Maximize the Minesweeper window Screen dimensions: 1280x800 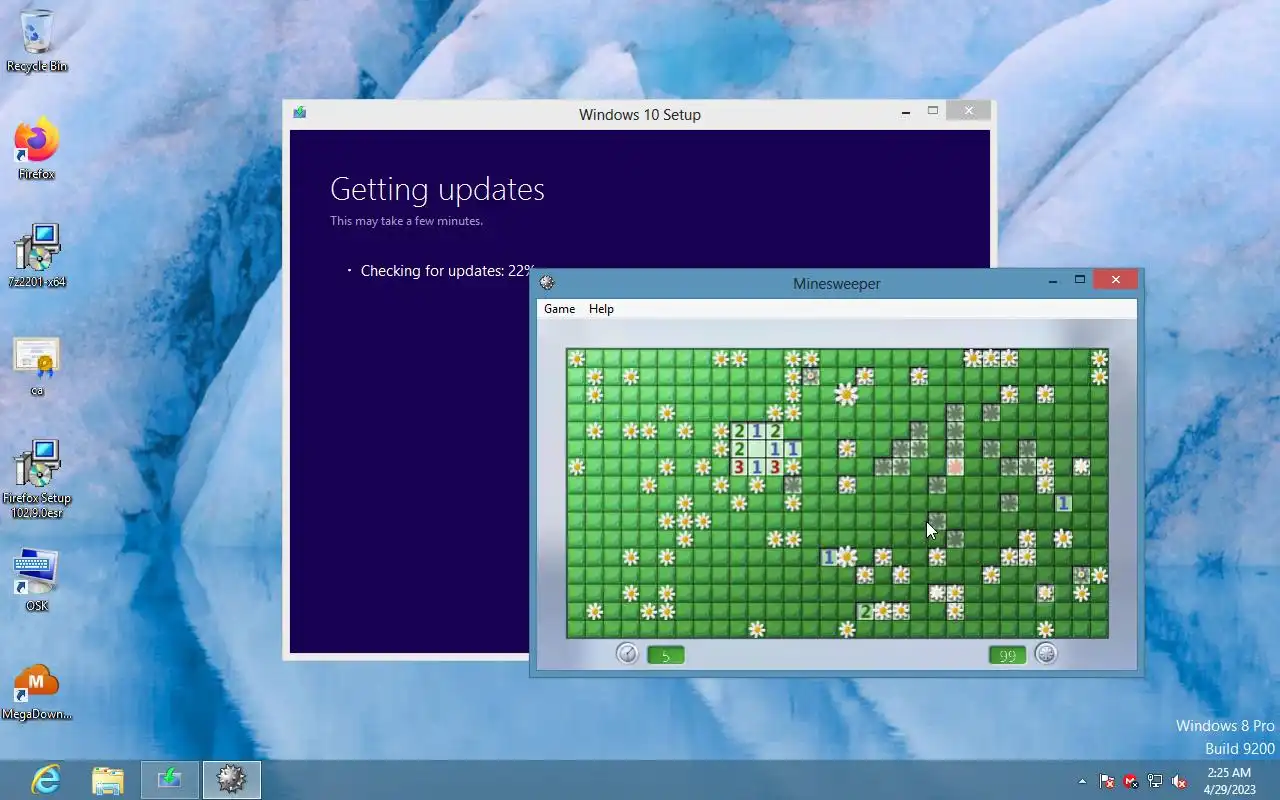point(1079,281)
